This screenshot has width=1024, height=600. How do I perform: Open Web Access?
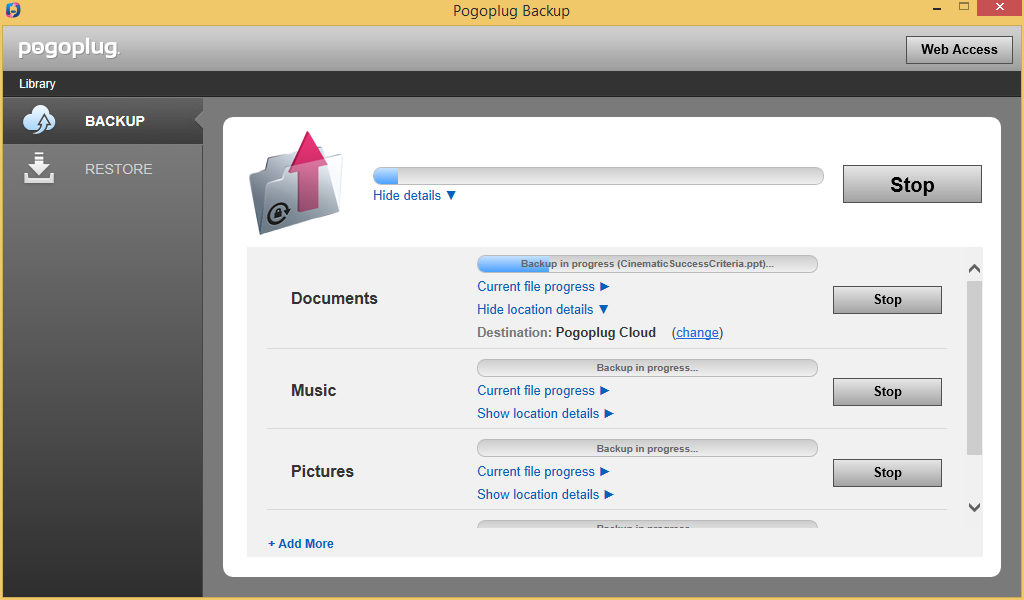(x=959, y=50)
